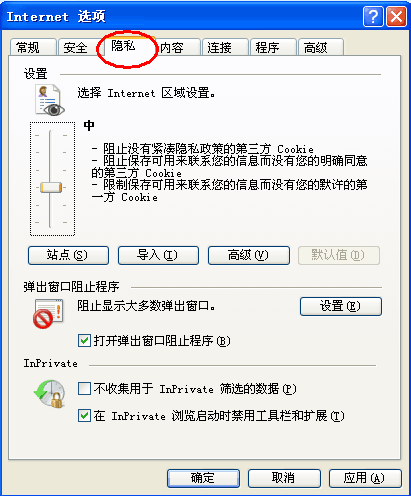Open pop-up blocker 设置(E) button
Viewport: 411px width, 496px height.
coord(341,306)
